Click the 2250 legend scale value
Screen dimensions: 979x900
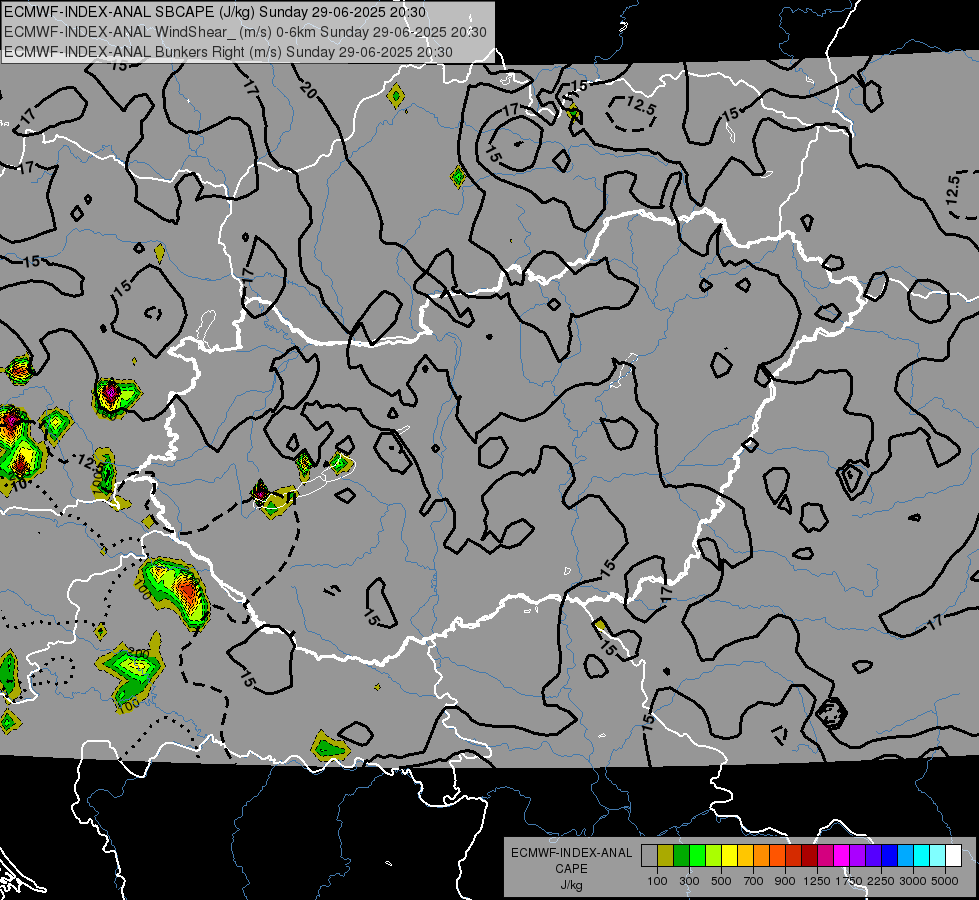point(881,881)
